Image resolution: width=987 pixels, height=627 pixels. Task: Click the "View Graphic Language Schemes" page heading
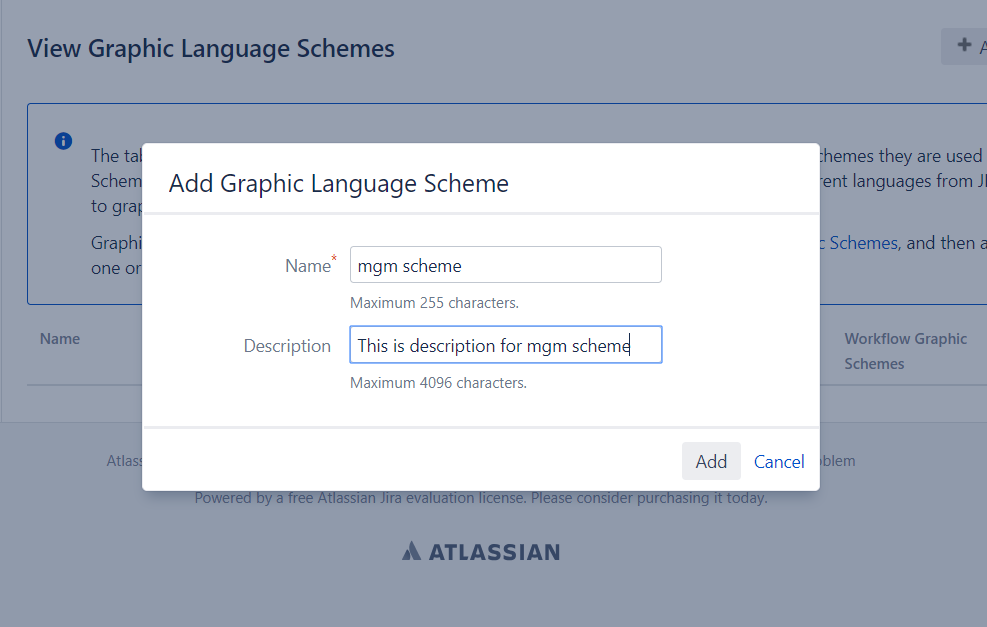point(211,48)
